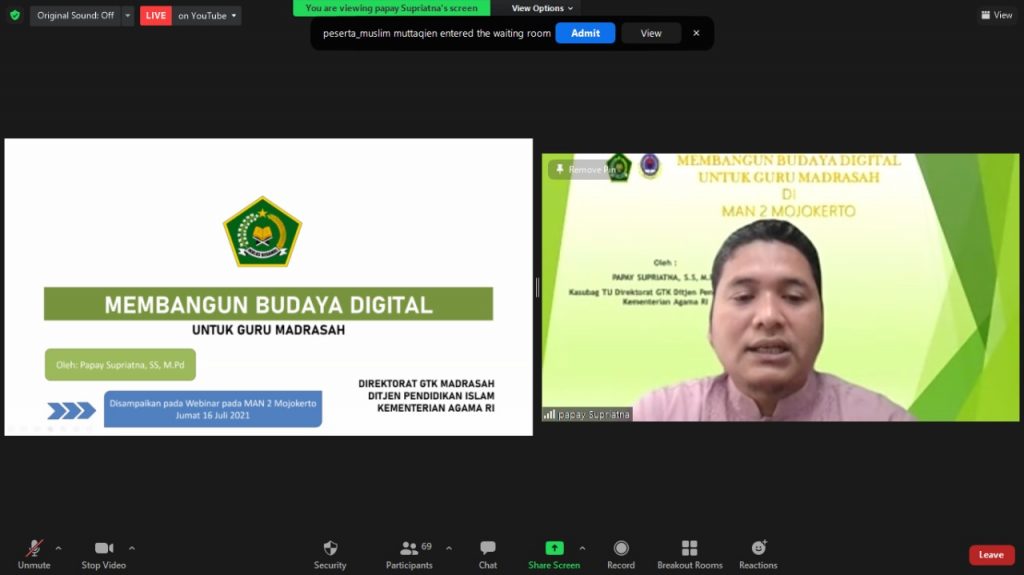The height and width of the screenshot is (575, 1024).
Task: Toggle the Original Sound: Off button
Action: 76,16
